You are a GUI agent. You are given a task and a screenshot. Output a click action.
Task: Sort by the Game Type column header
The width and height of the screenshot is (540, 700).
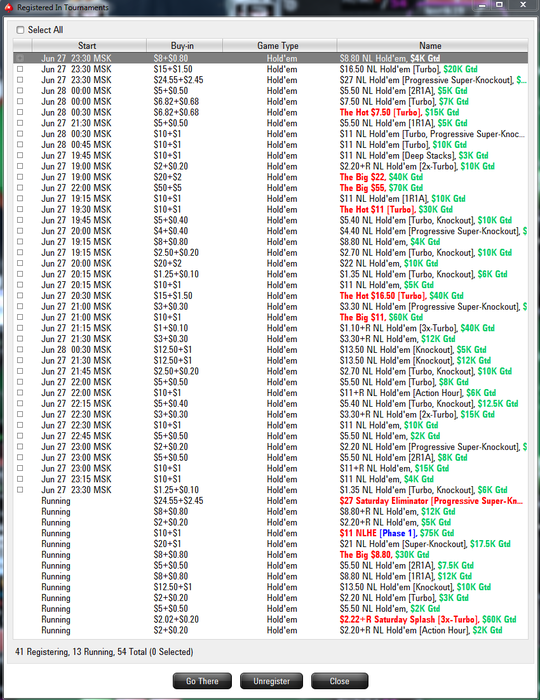pos(279,46)
